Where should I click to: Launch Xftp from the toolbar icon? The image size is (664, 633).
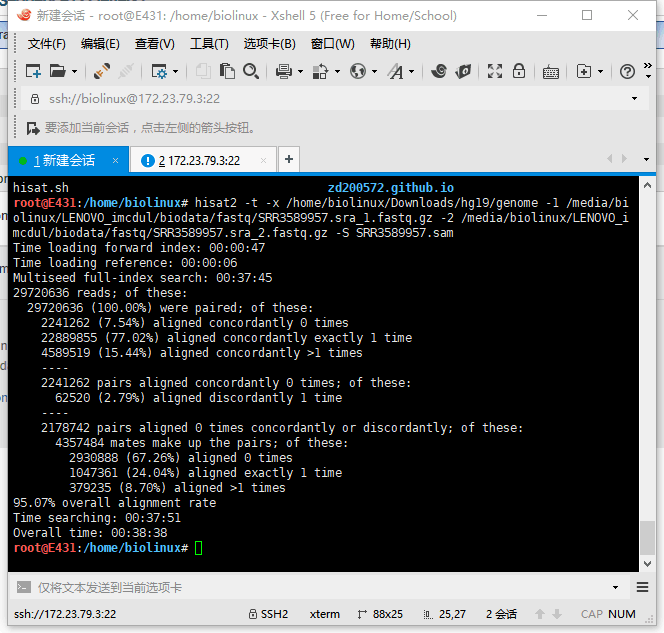pyautogui.click(x=439, y=71)
